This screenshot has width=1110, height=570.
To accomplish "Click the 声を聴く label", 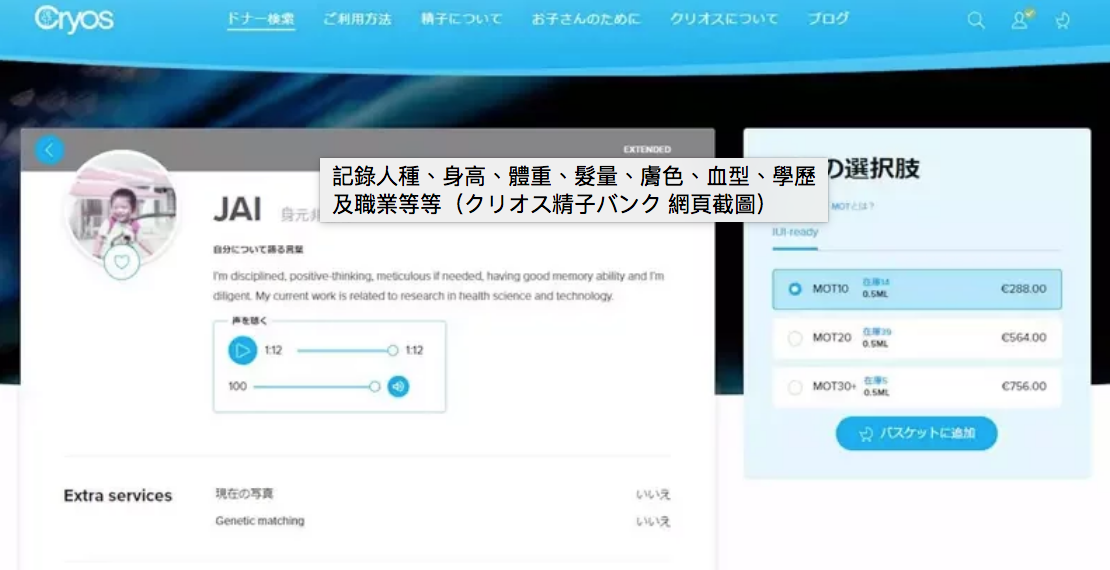I will pyautogui.click(x=250, y=321).
